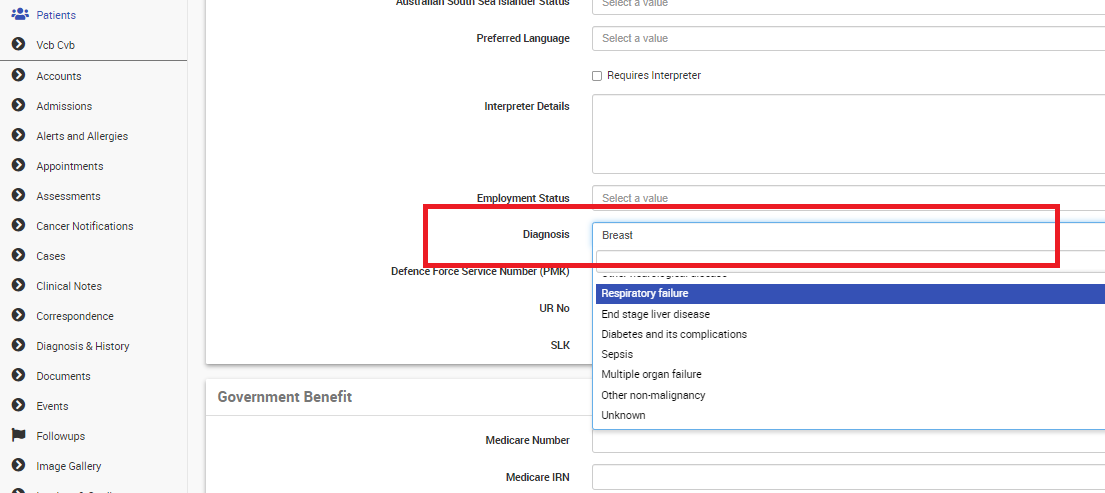
Task: Click the Medicare Number input field
Action: (x=848, y=442)
